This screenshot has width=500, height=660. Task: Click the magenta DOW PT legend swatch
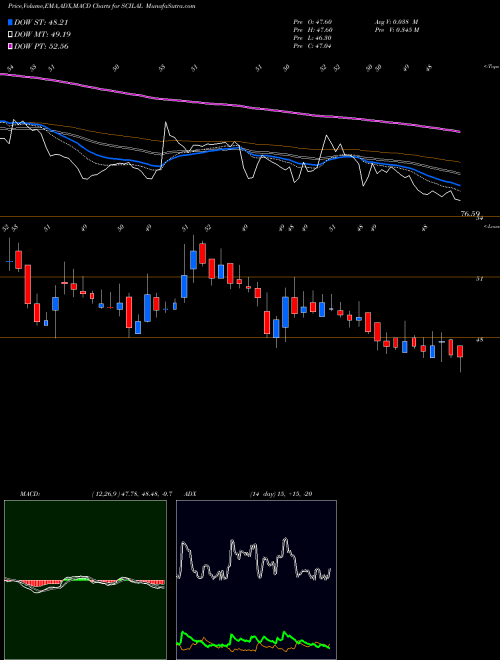pos(10,46)
